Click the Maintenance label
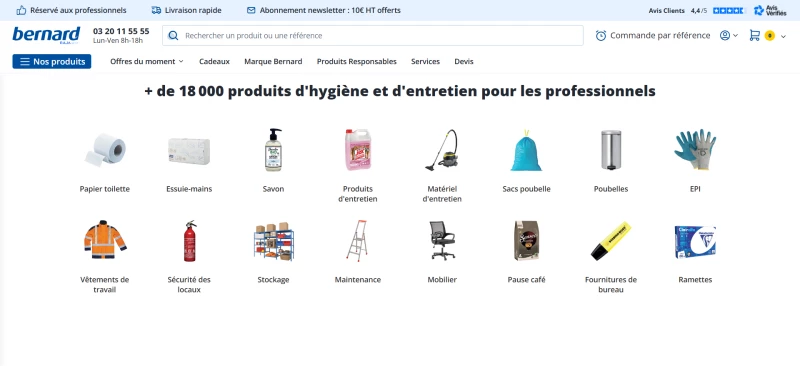This screenshot has width=800, height=366. [358, 280]
